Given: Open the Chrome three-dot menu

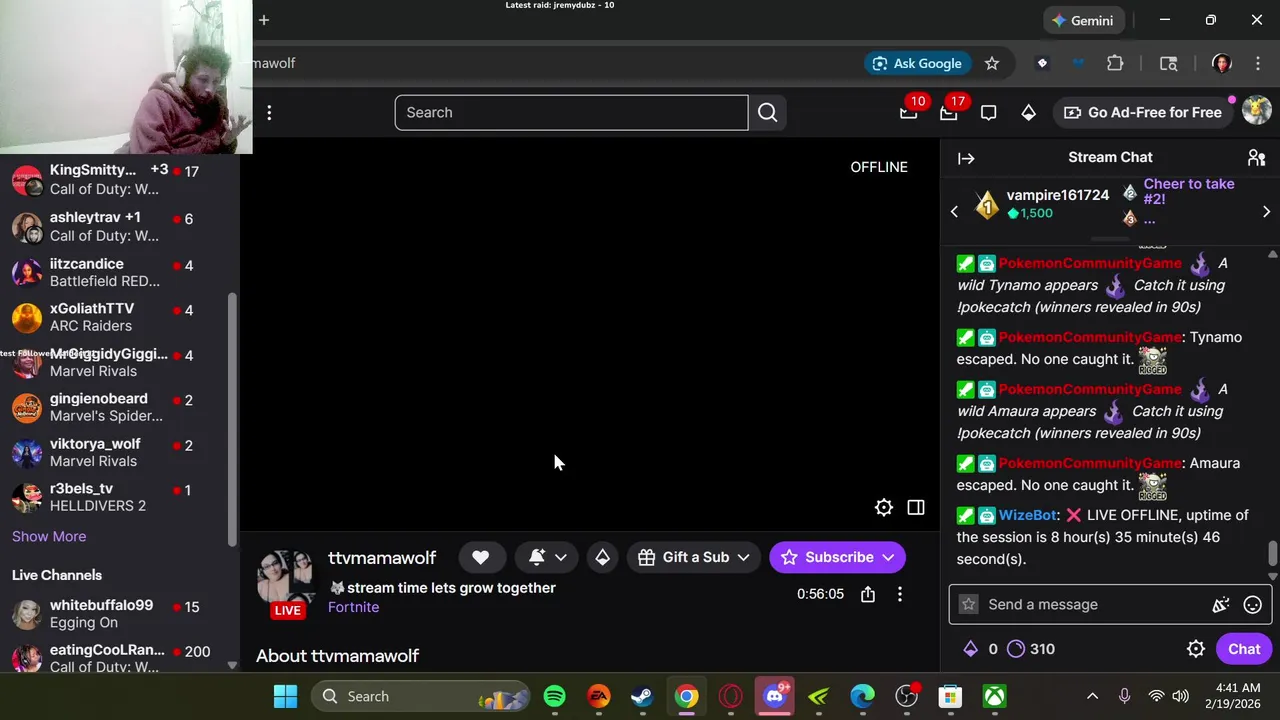Looking at the screenshot, I should 1257,63.
